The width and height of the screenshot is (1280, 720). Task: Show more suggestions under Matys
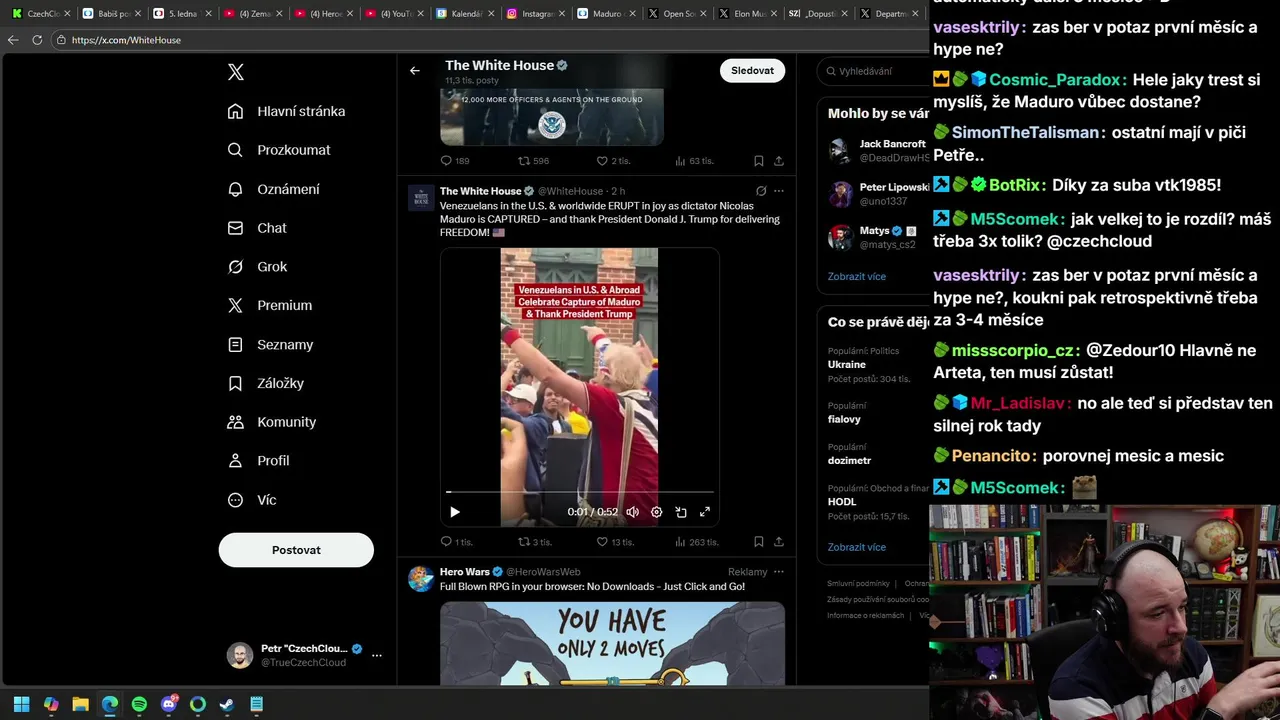[x=856, y=277]
